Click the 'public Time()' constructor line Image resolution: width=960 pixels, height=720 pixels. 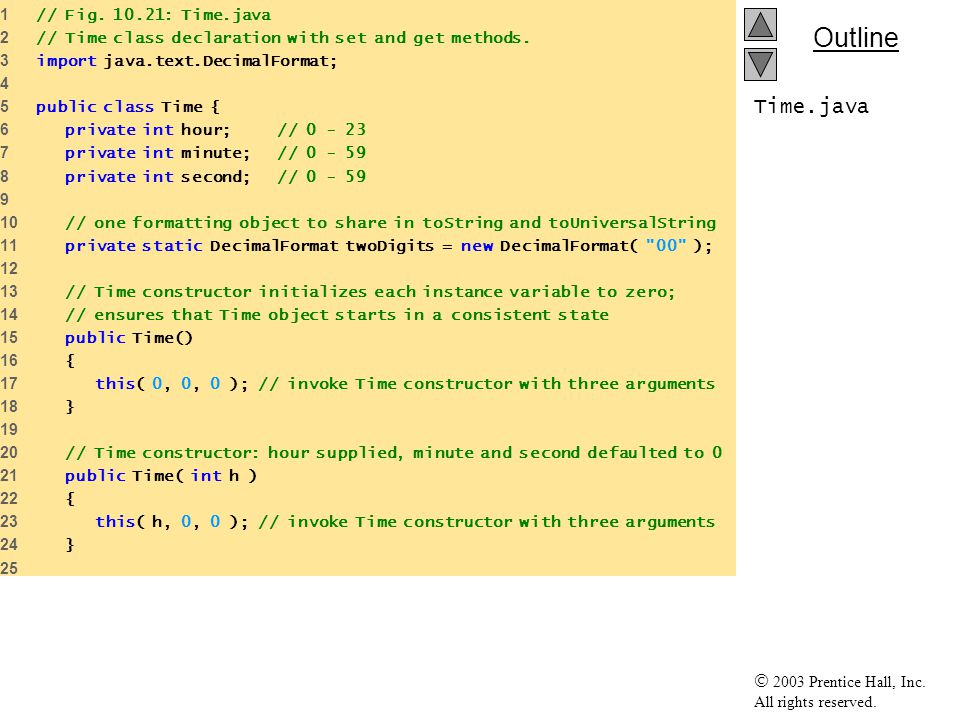129,338
